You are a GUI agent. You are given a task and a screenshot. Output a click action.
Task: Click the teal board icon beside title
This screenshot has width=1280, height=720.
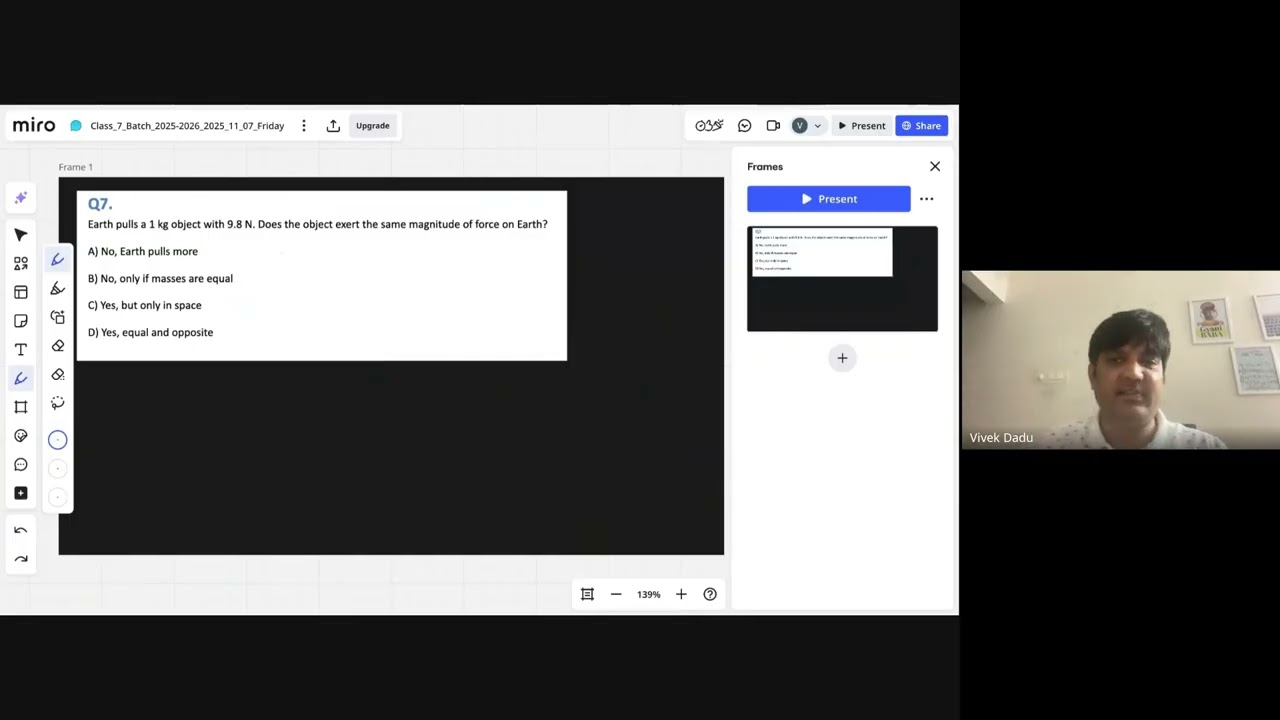tap(76, 126)
